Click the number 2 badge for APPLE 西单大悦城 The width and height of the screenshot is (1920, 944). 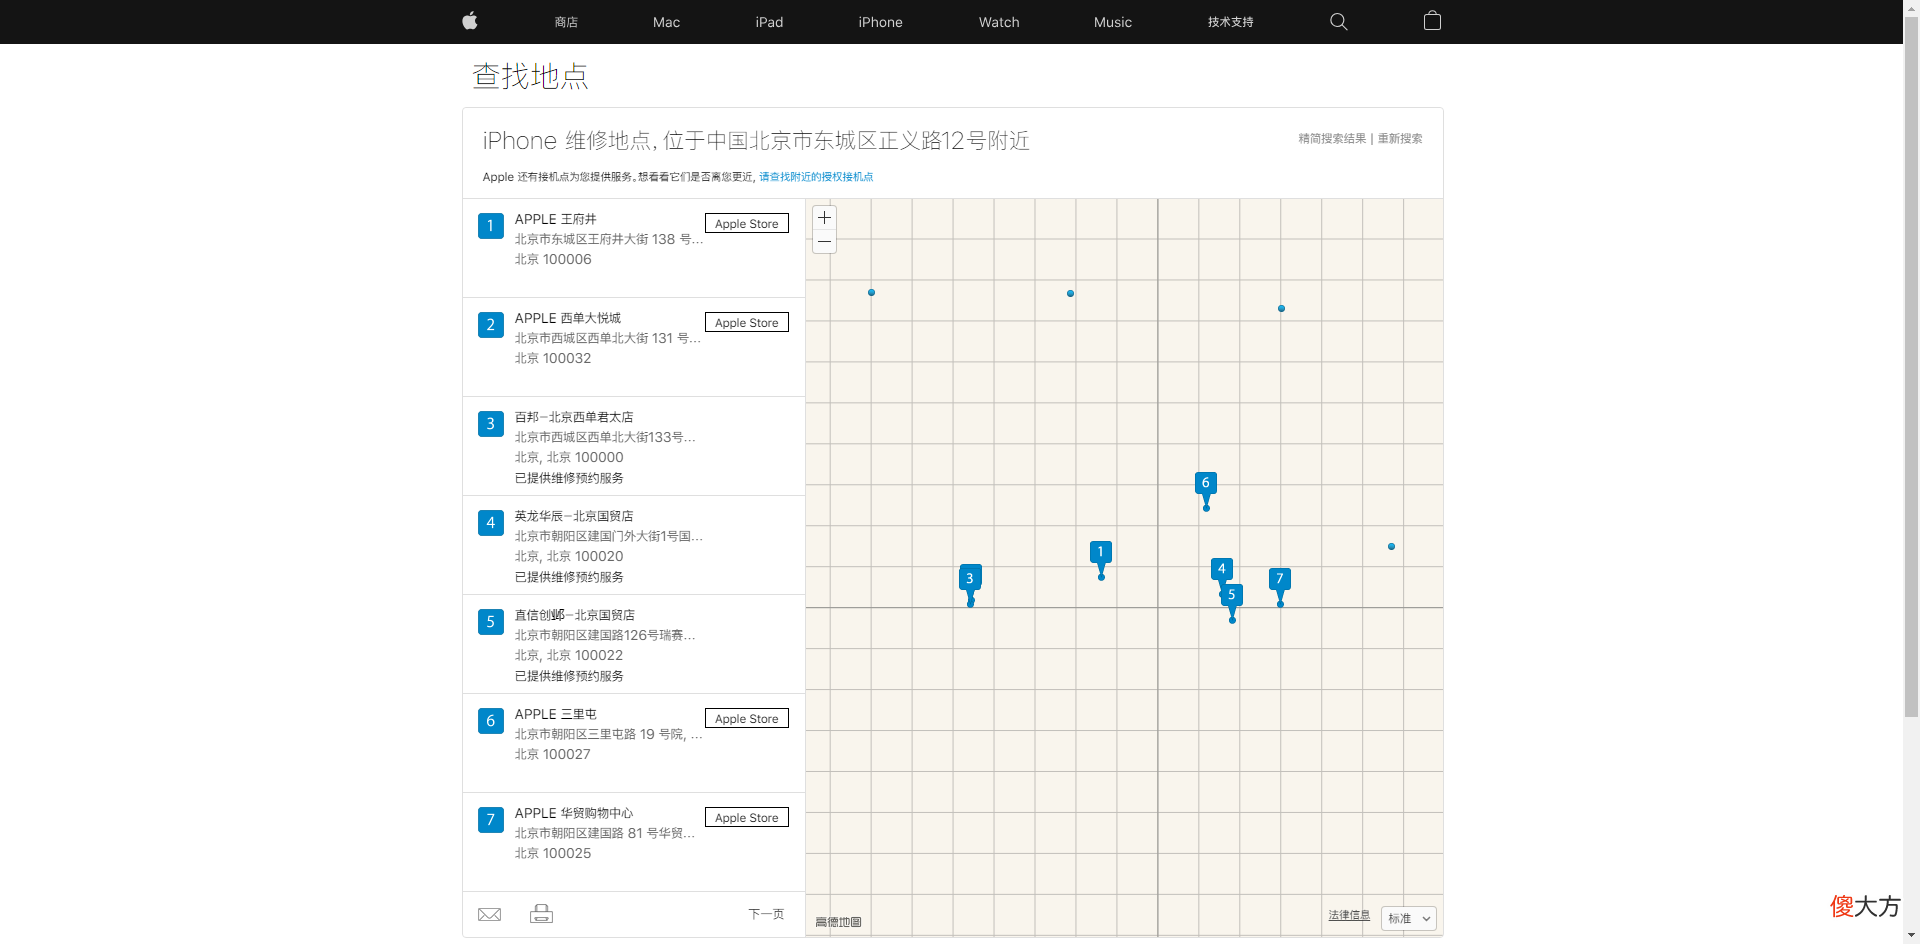(491, 325)
